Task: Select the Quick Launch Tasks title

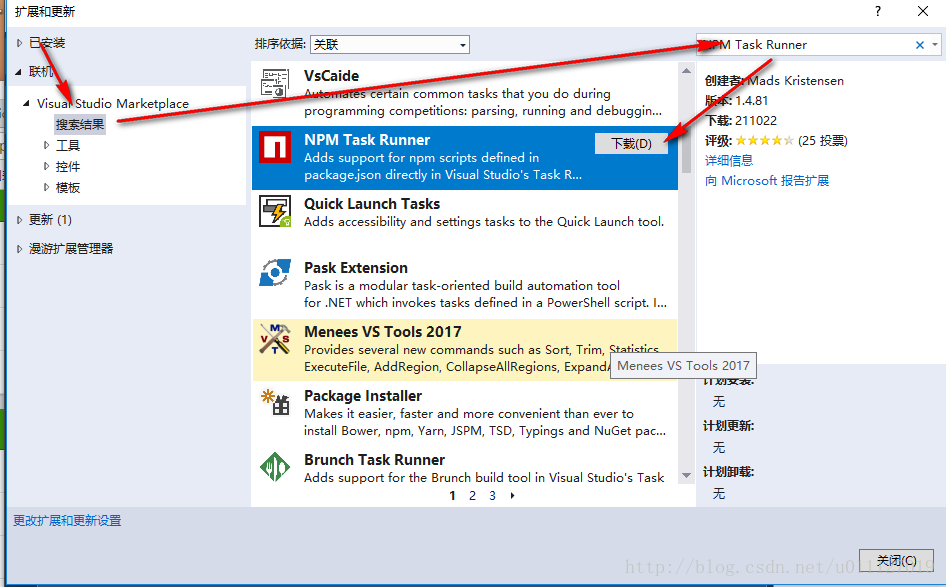Action: click(x=372, y=204)
